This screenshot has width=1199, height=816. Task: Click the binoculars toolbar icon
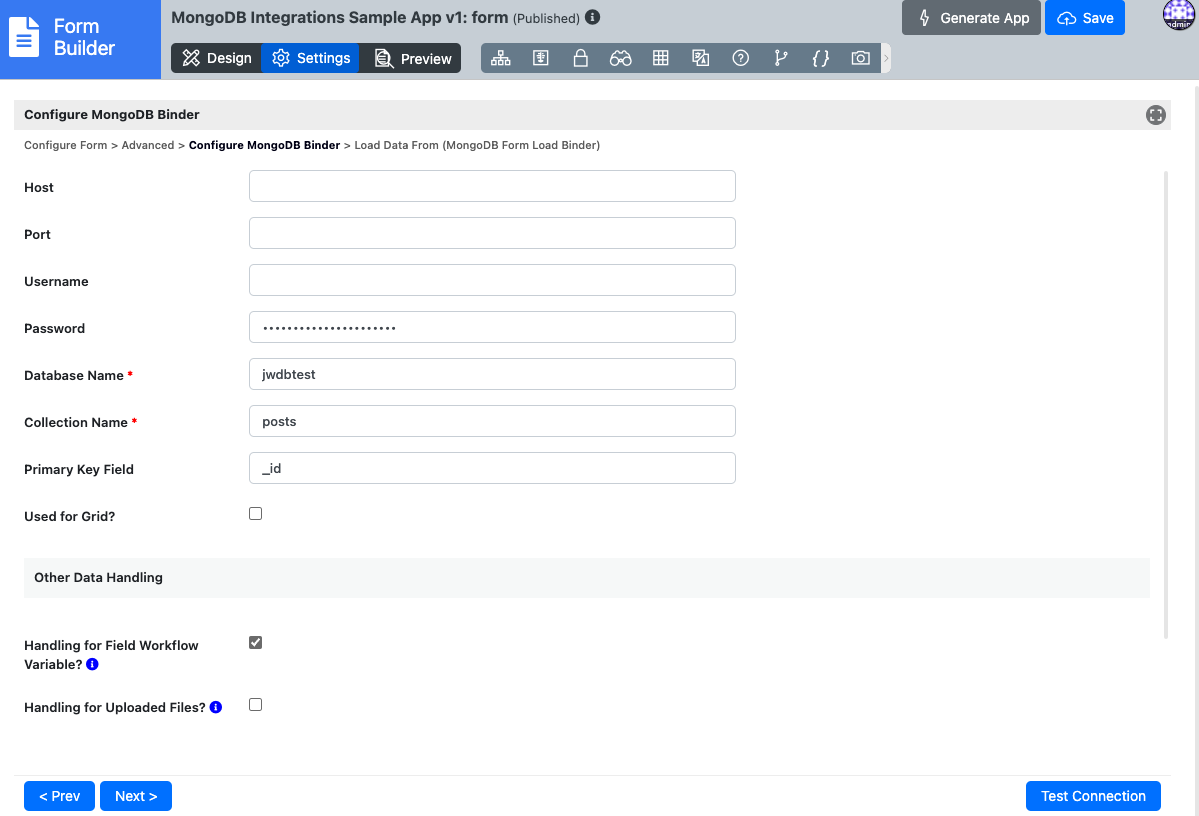tap(620, 58)
